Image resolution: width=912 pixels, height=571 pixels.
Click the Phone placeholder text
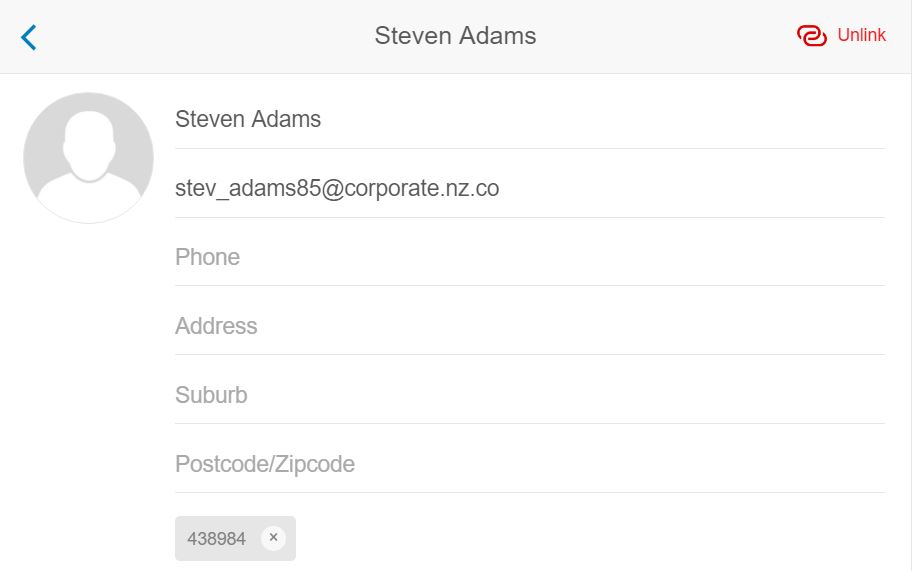point(208,257)
